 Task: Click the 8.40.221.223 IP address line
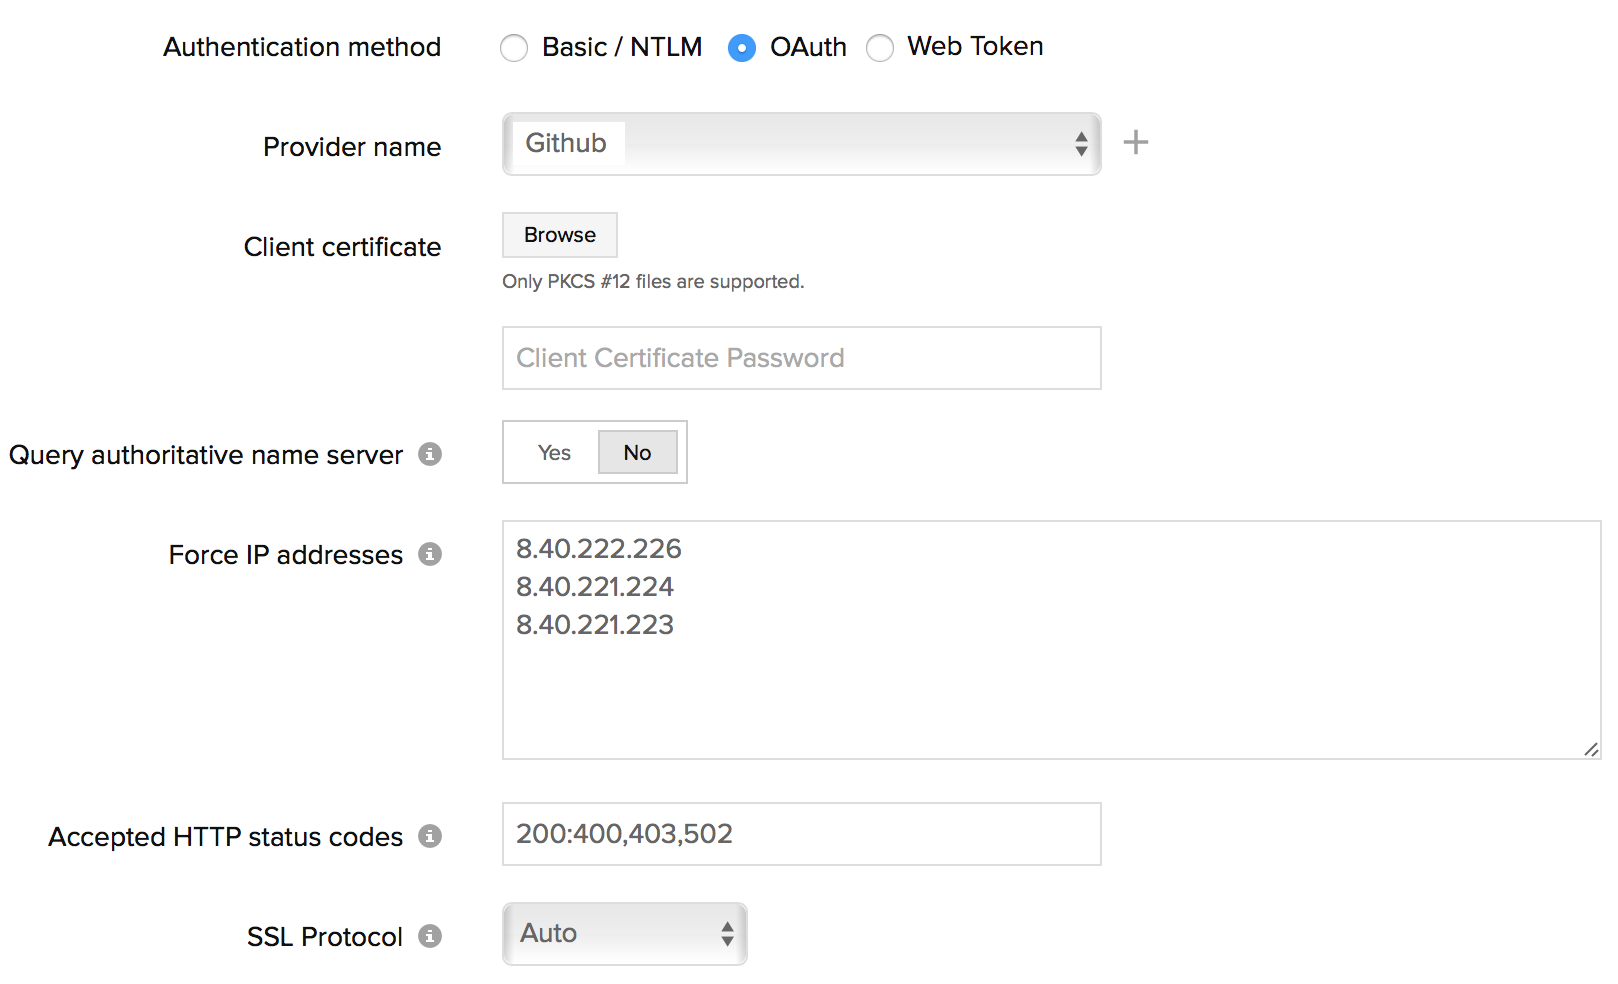[x=594, y=625]
